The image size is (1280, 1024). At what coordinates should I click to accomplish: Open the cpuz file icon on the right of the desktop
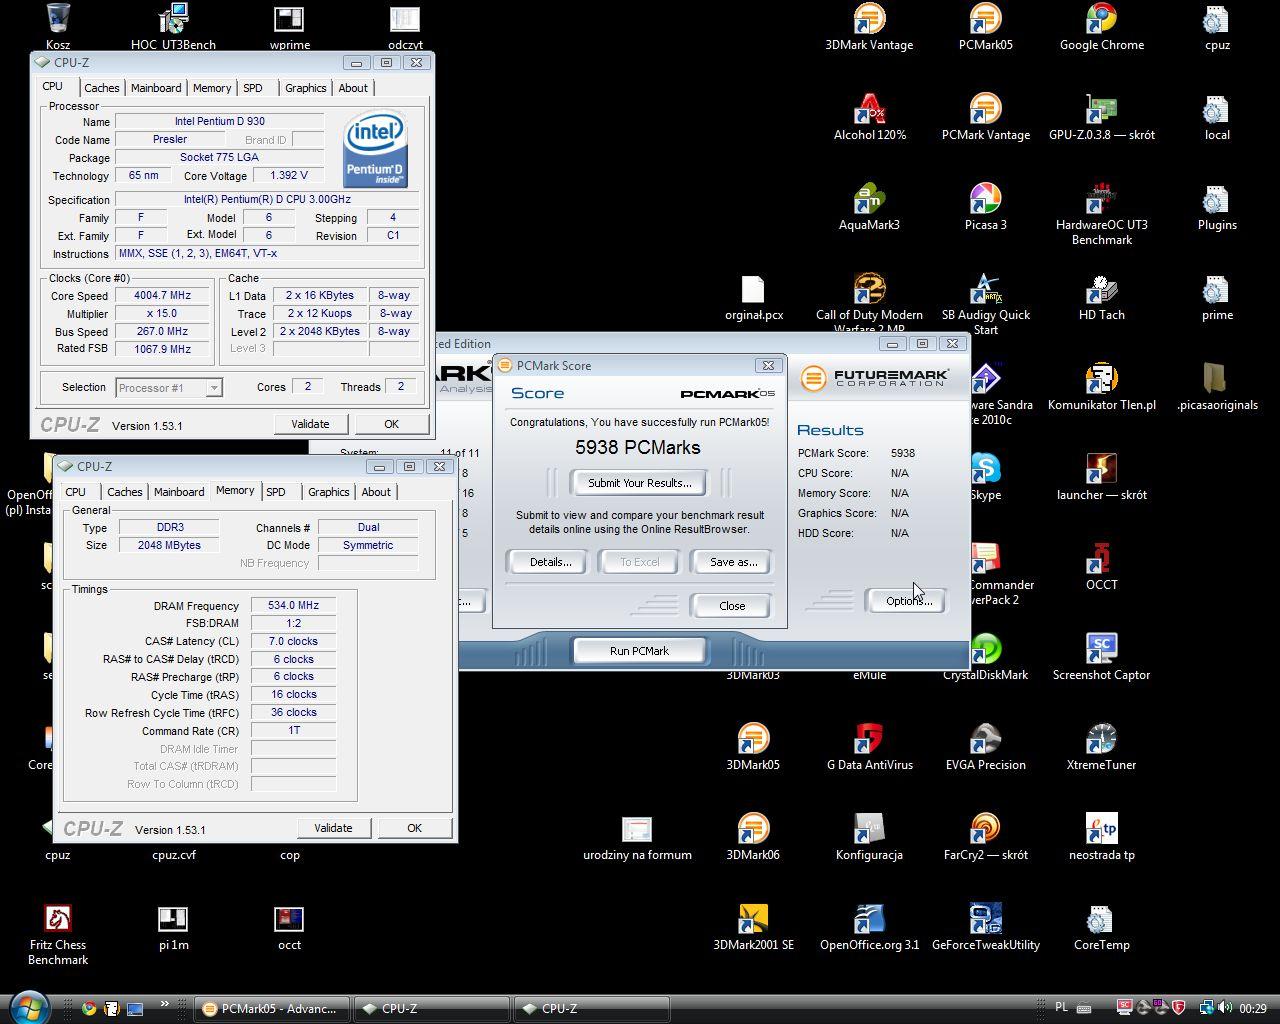point(1216,27)
